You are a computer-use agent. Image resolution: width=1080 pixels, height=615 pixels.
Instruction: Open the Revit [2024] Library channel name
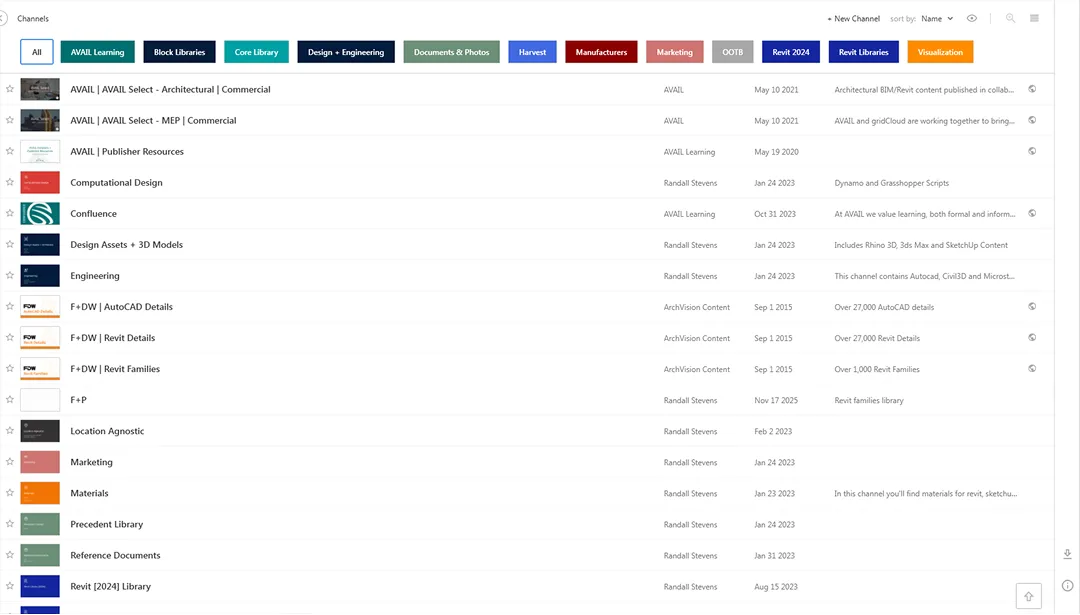click(110, 586)
